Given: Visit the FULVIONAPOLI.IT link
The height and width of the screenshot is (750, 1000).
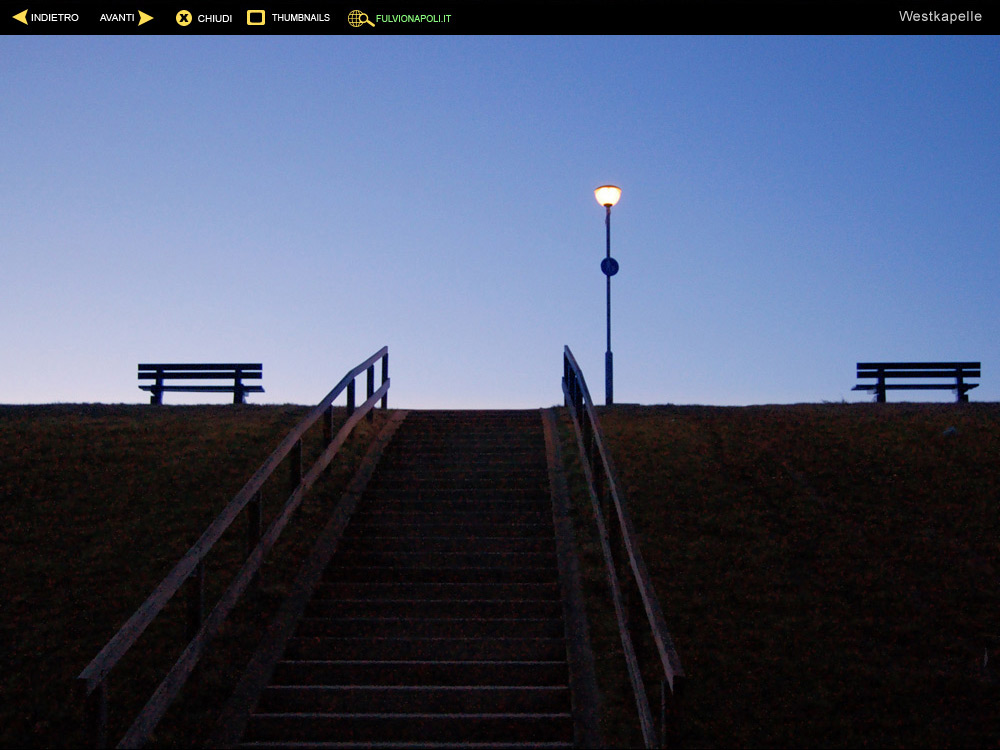Looking at the screenshot, I should [x=413, y=18].
